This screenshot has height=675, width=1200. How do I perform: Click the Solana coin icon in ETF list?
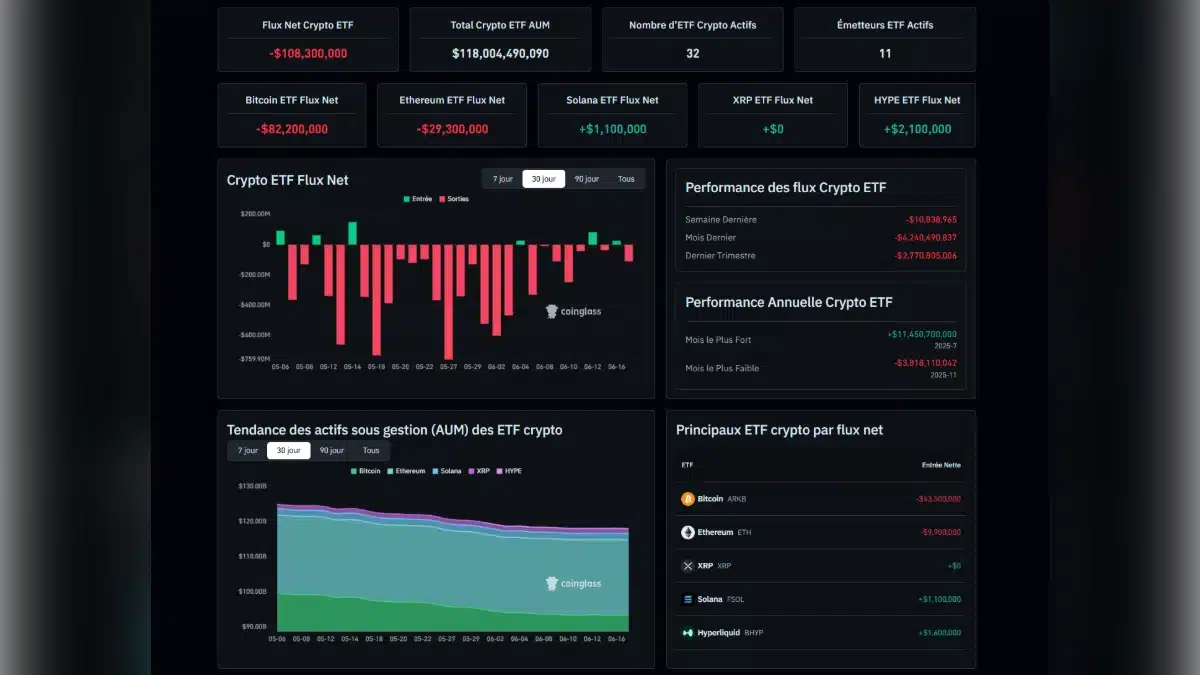pos(688,599)
